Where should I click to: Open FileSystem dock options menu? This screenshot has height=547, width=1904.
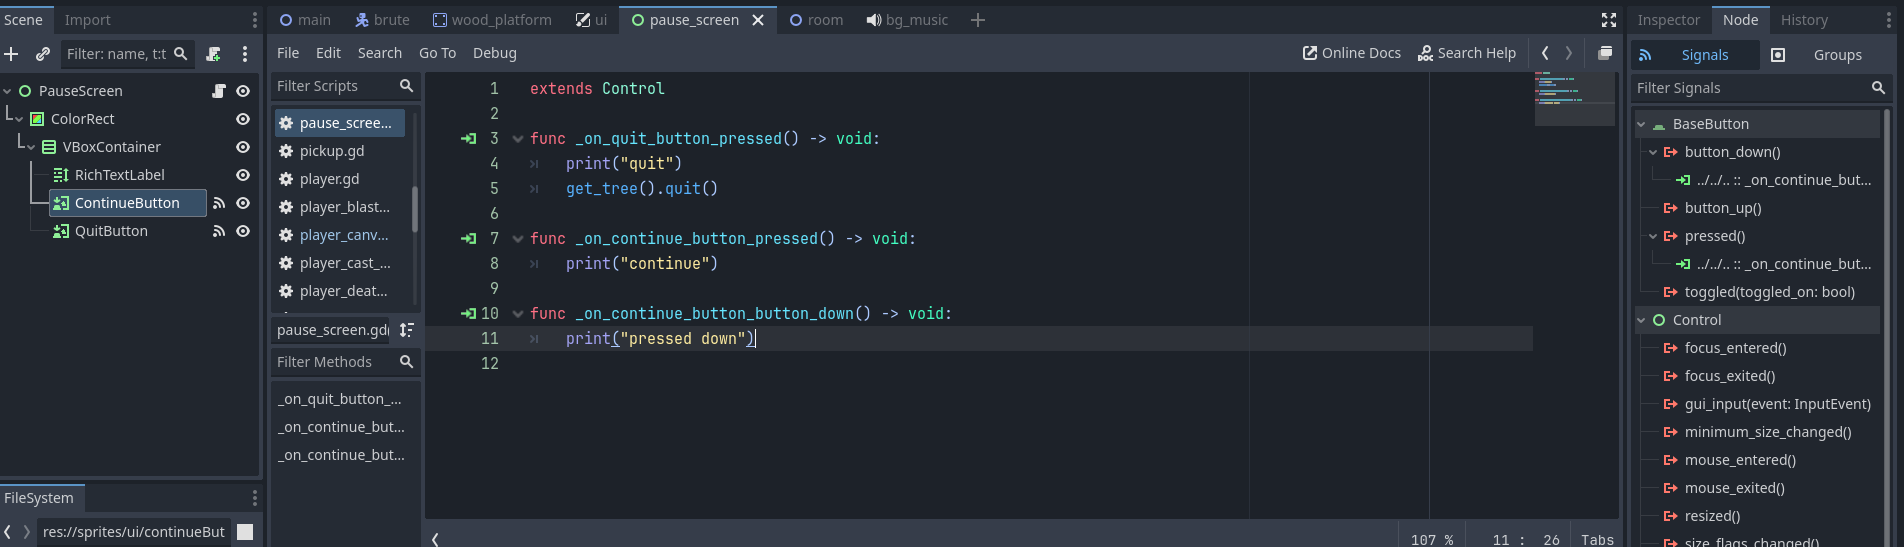254,498
